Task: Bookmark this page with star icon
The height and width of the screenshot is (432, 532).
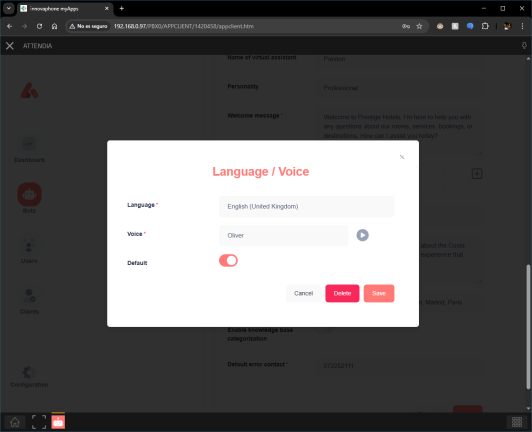Action: coord(419,26)
